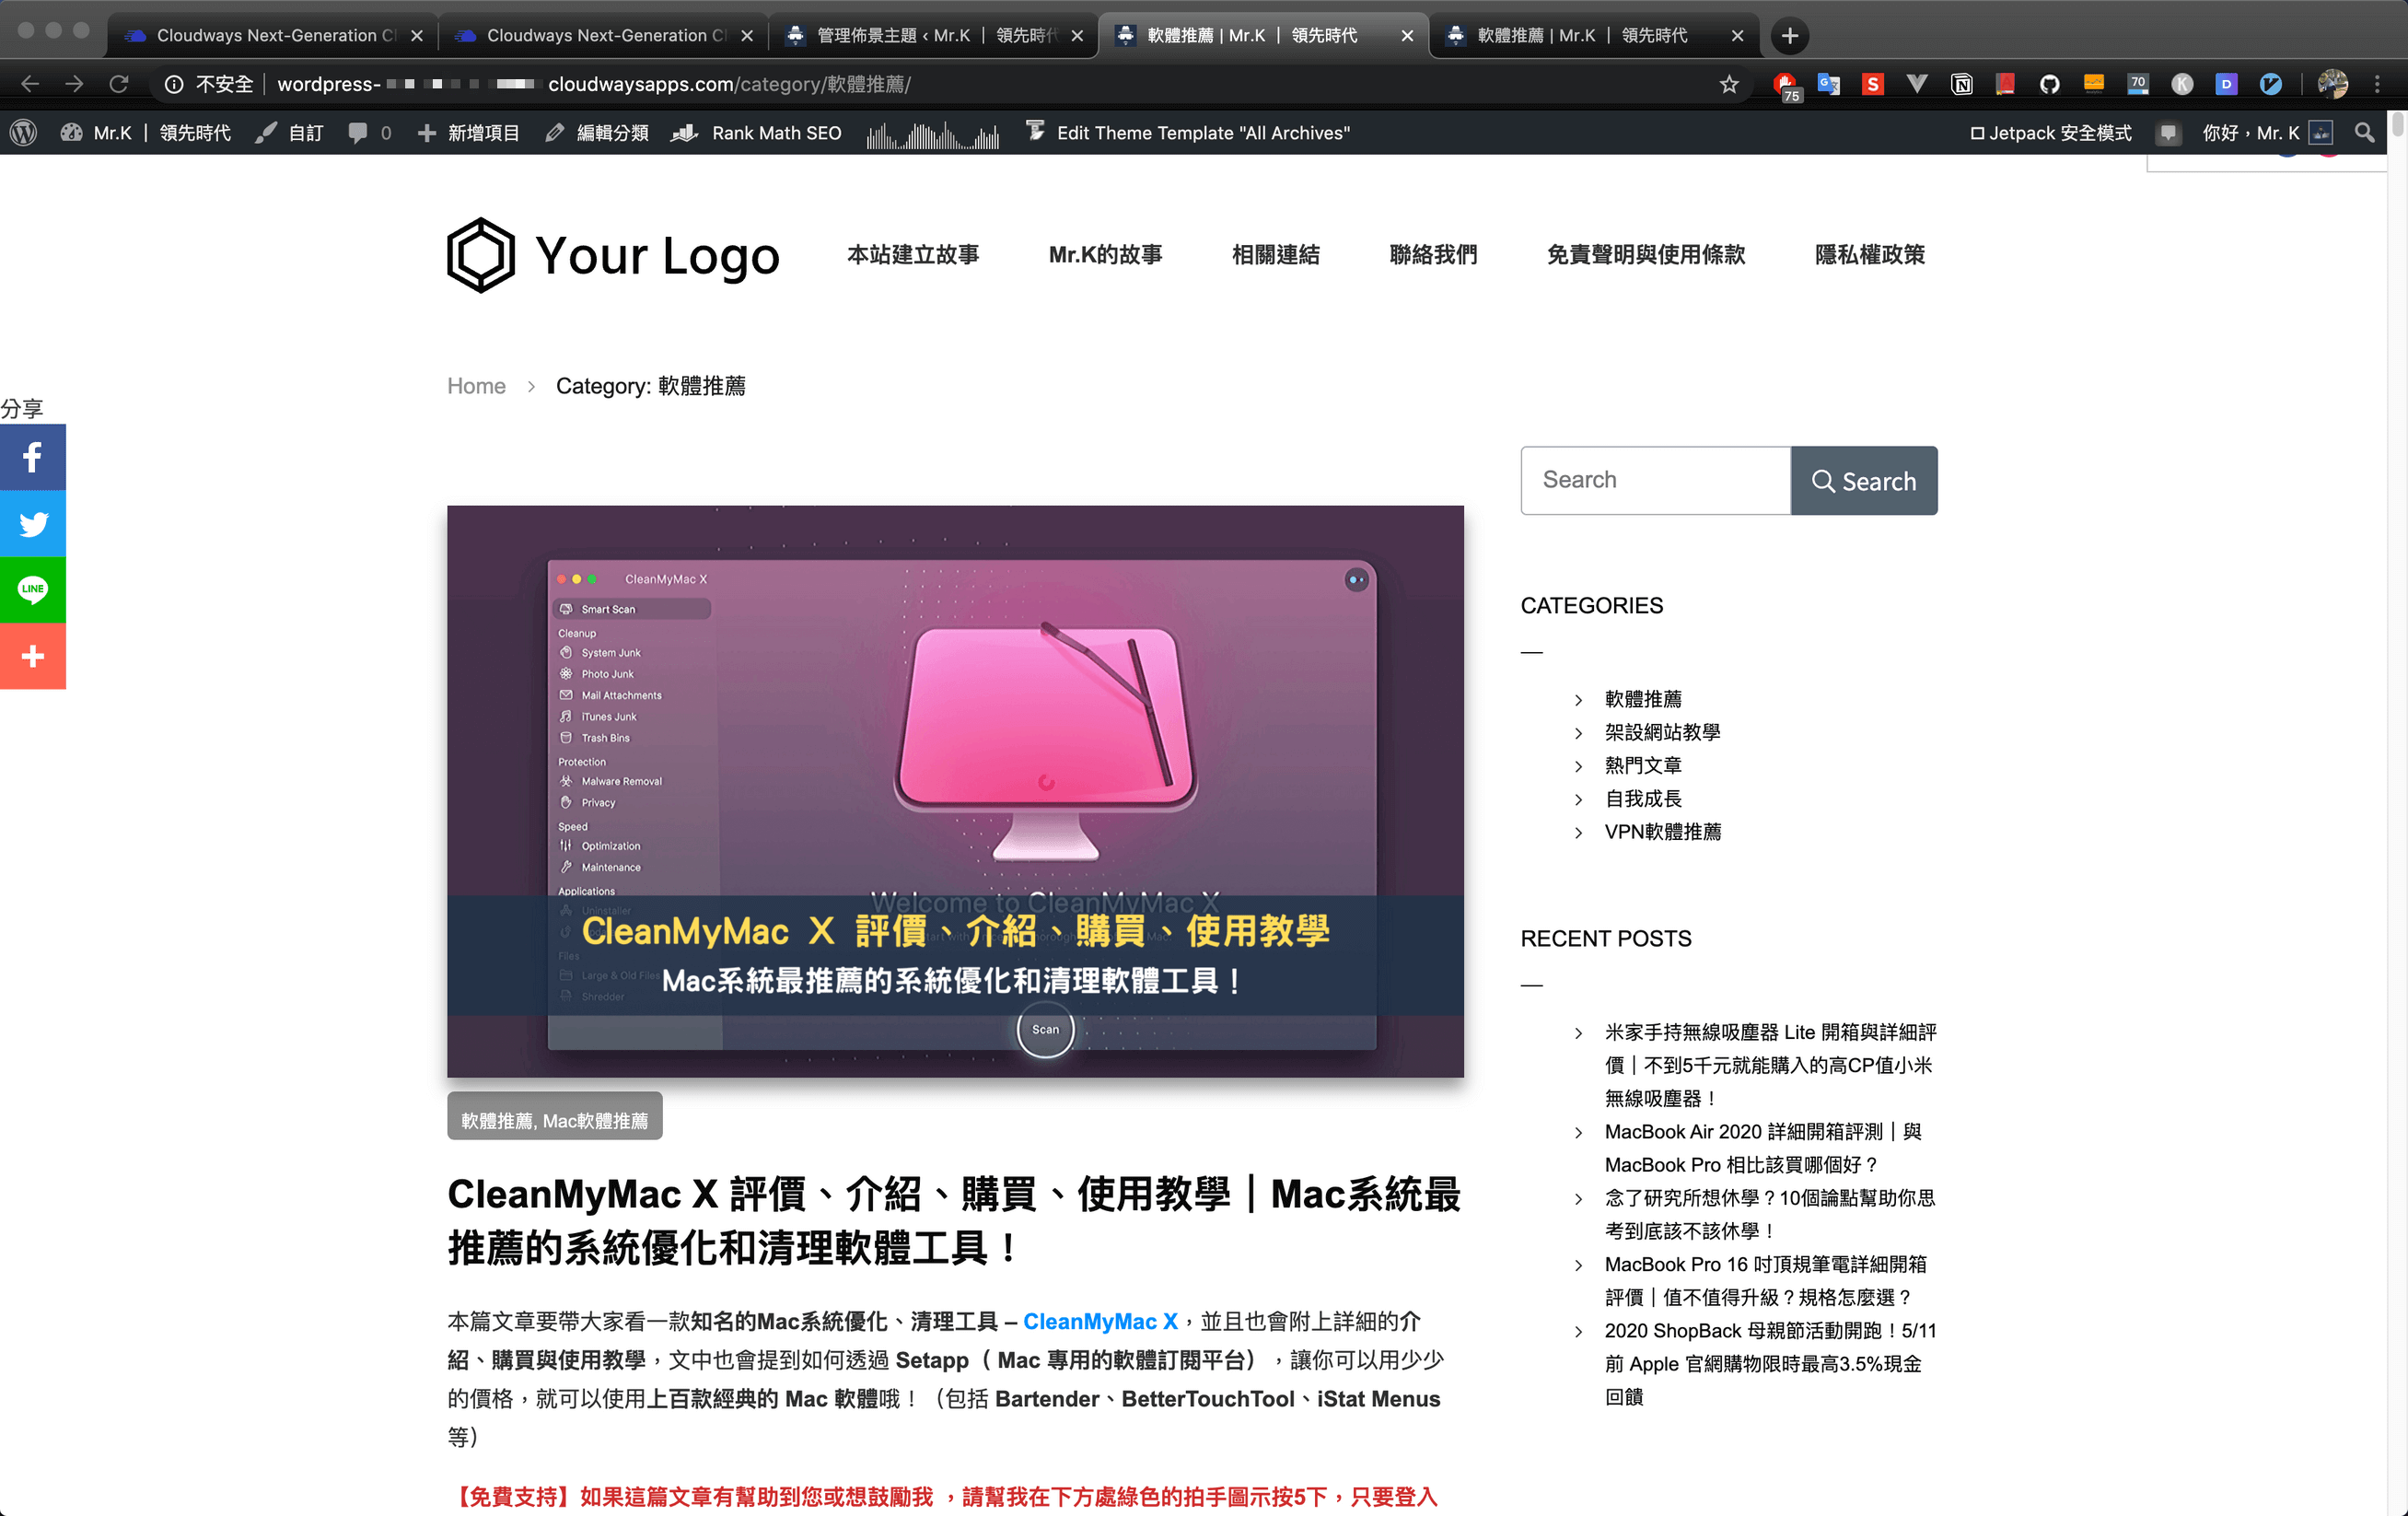Click the purple D extension icon

(2226, 84)
